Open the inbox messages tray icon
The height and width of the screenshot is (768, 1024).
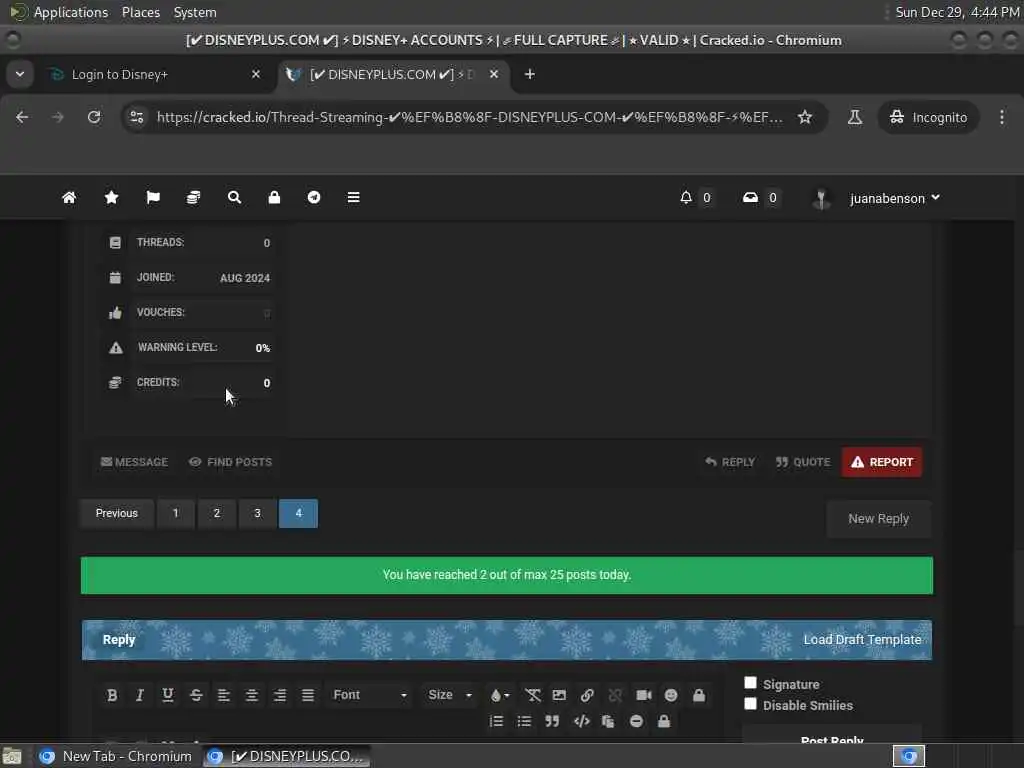750,197
